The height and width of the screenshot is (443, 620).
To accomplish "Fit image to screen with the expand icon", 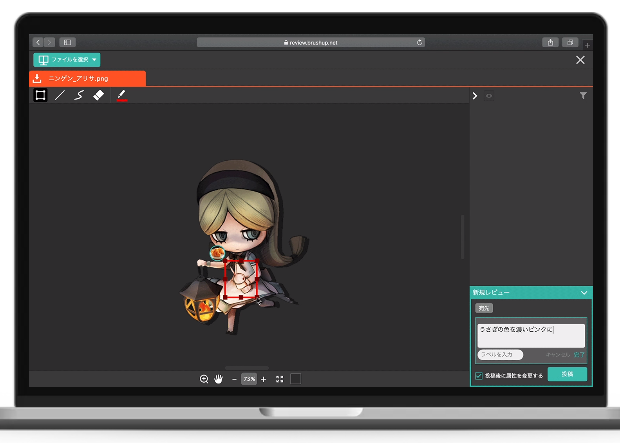I will pyautogui.click(x=280, y=379).
